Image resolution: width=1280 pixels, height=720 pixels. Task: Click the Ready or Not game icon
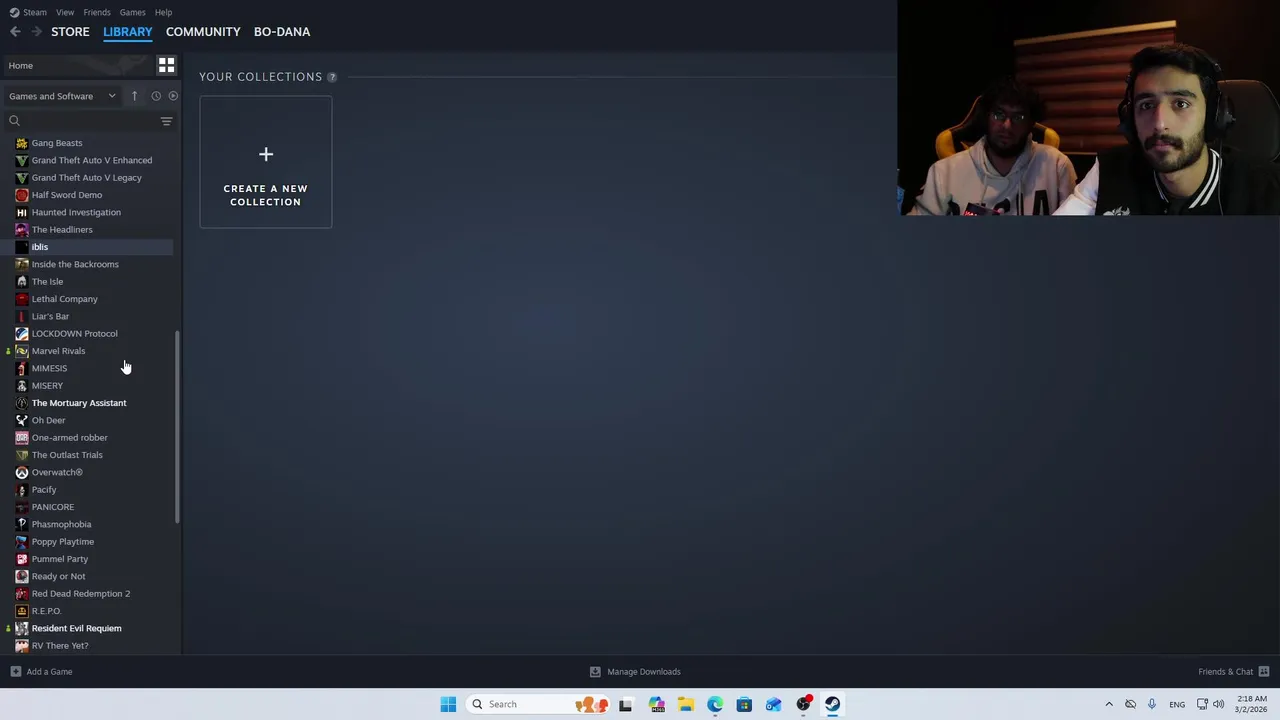click(22, 576)
